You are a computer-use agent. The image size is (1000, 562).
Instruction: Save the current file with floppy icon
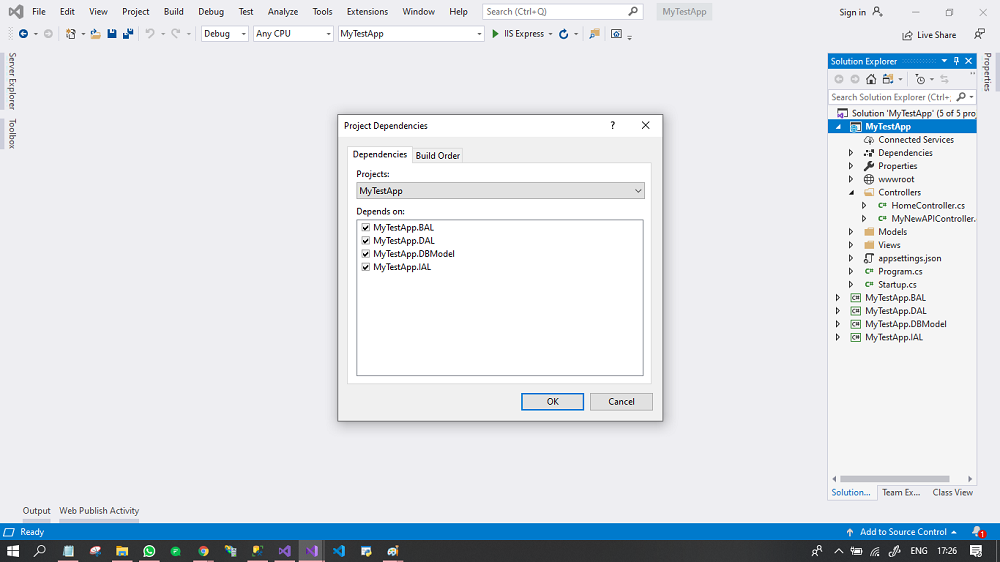click(112, 34)
